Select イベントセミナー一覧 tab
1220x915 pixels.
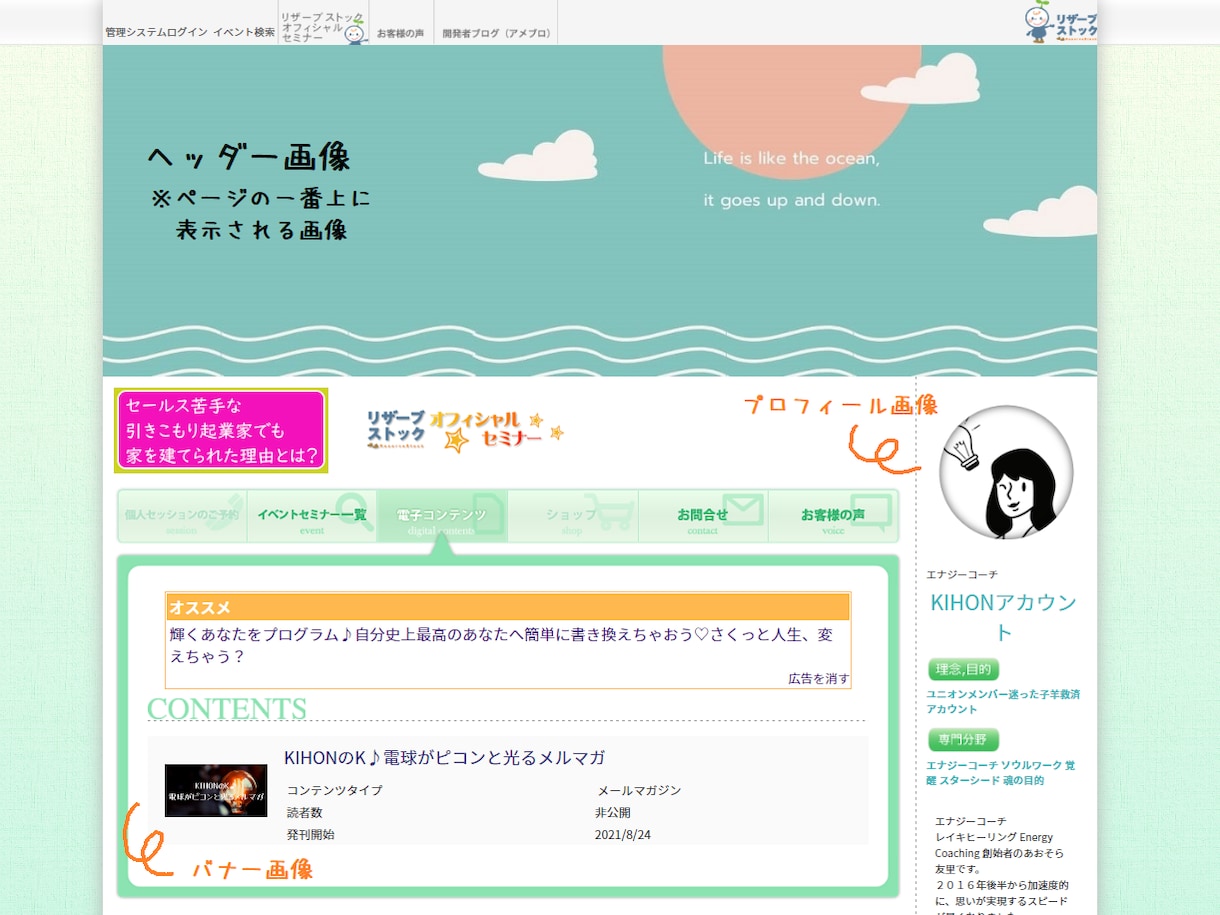coord(312,516)
